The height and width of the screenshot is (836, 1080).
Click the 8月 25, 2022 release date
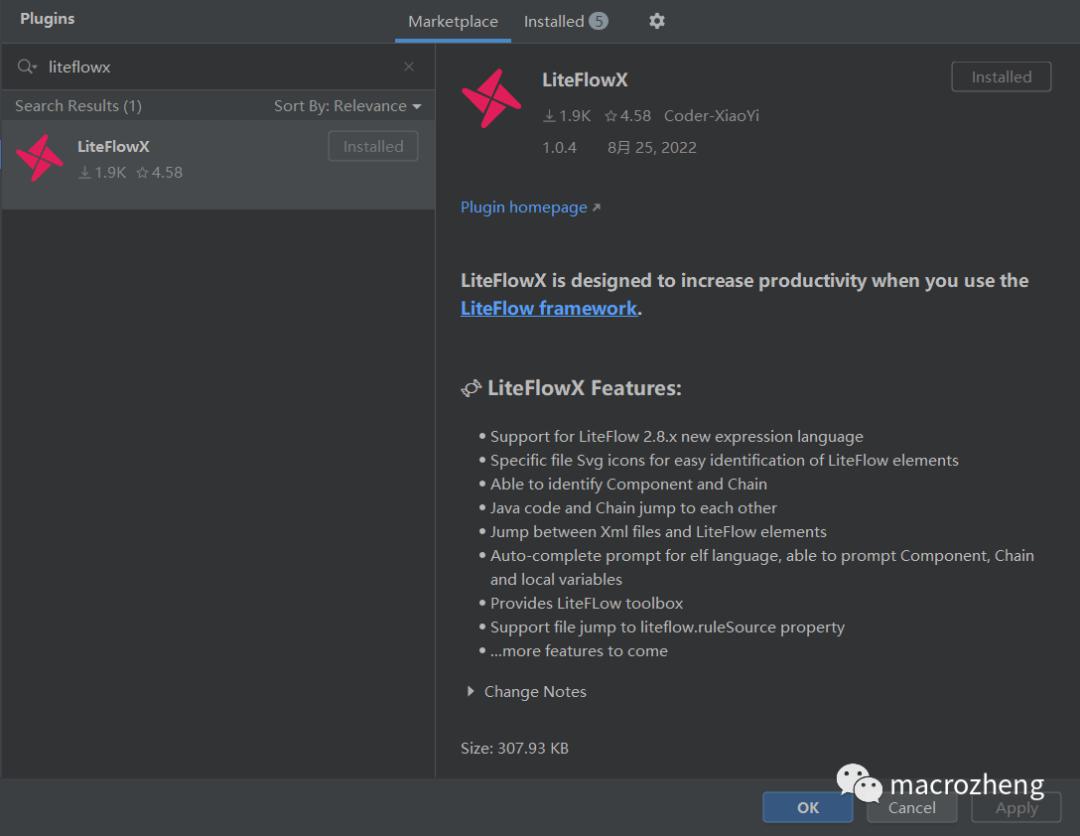[x=652, y=147]
